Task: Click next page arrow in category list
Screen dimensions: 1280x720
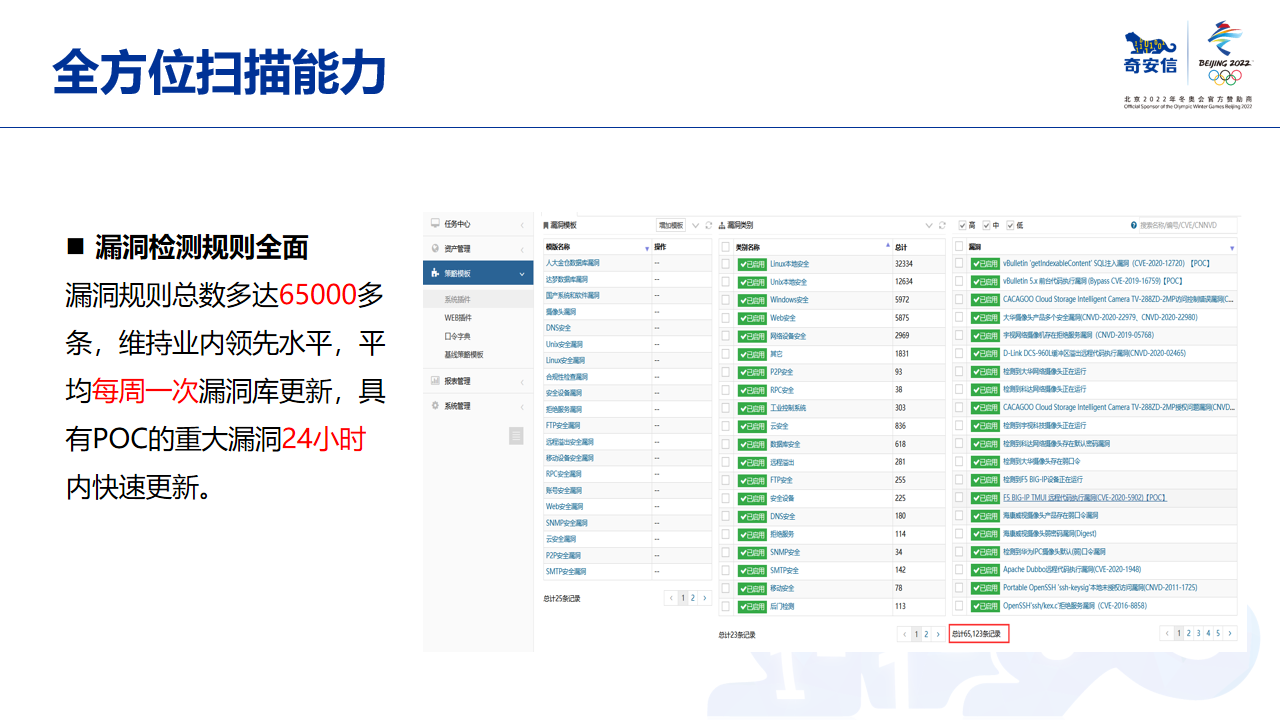Action: click(x=937, y=634)
